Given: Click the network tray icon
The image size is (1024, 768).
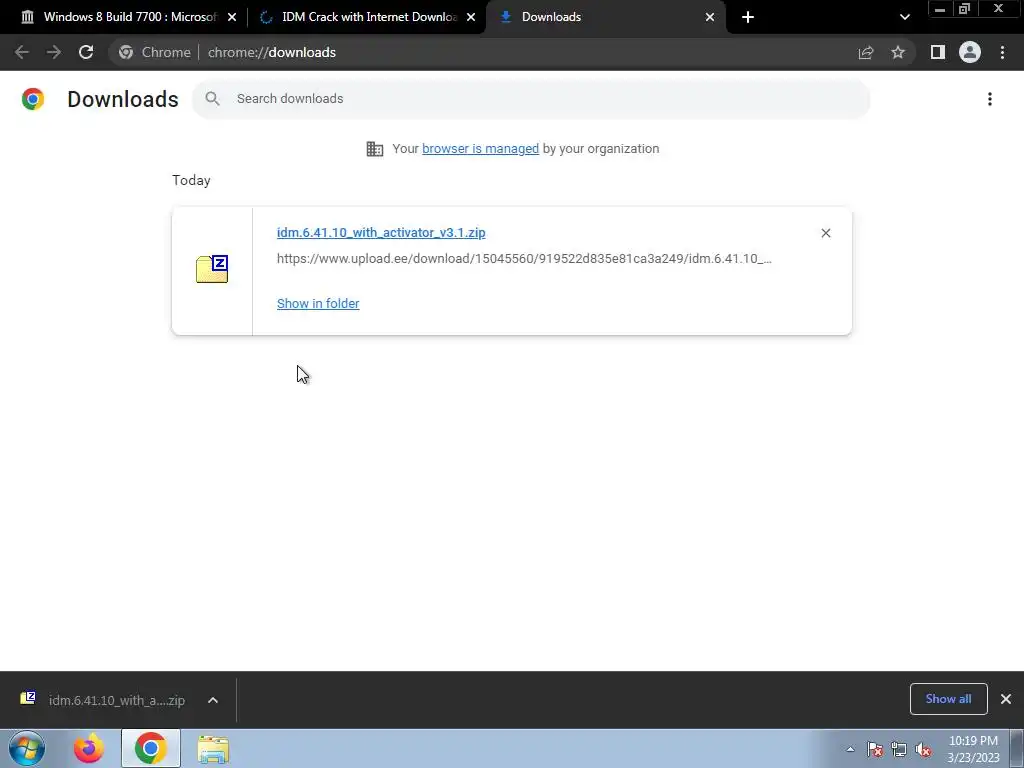Looking at the screenshot, I should click(x=899, y=750).
